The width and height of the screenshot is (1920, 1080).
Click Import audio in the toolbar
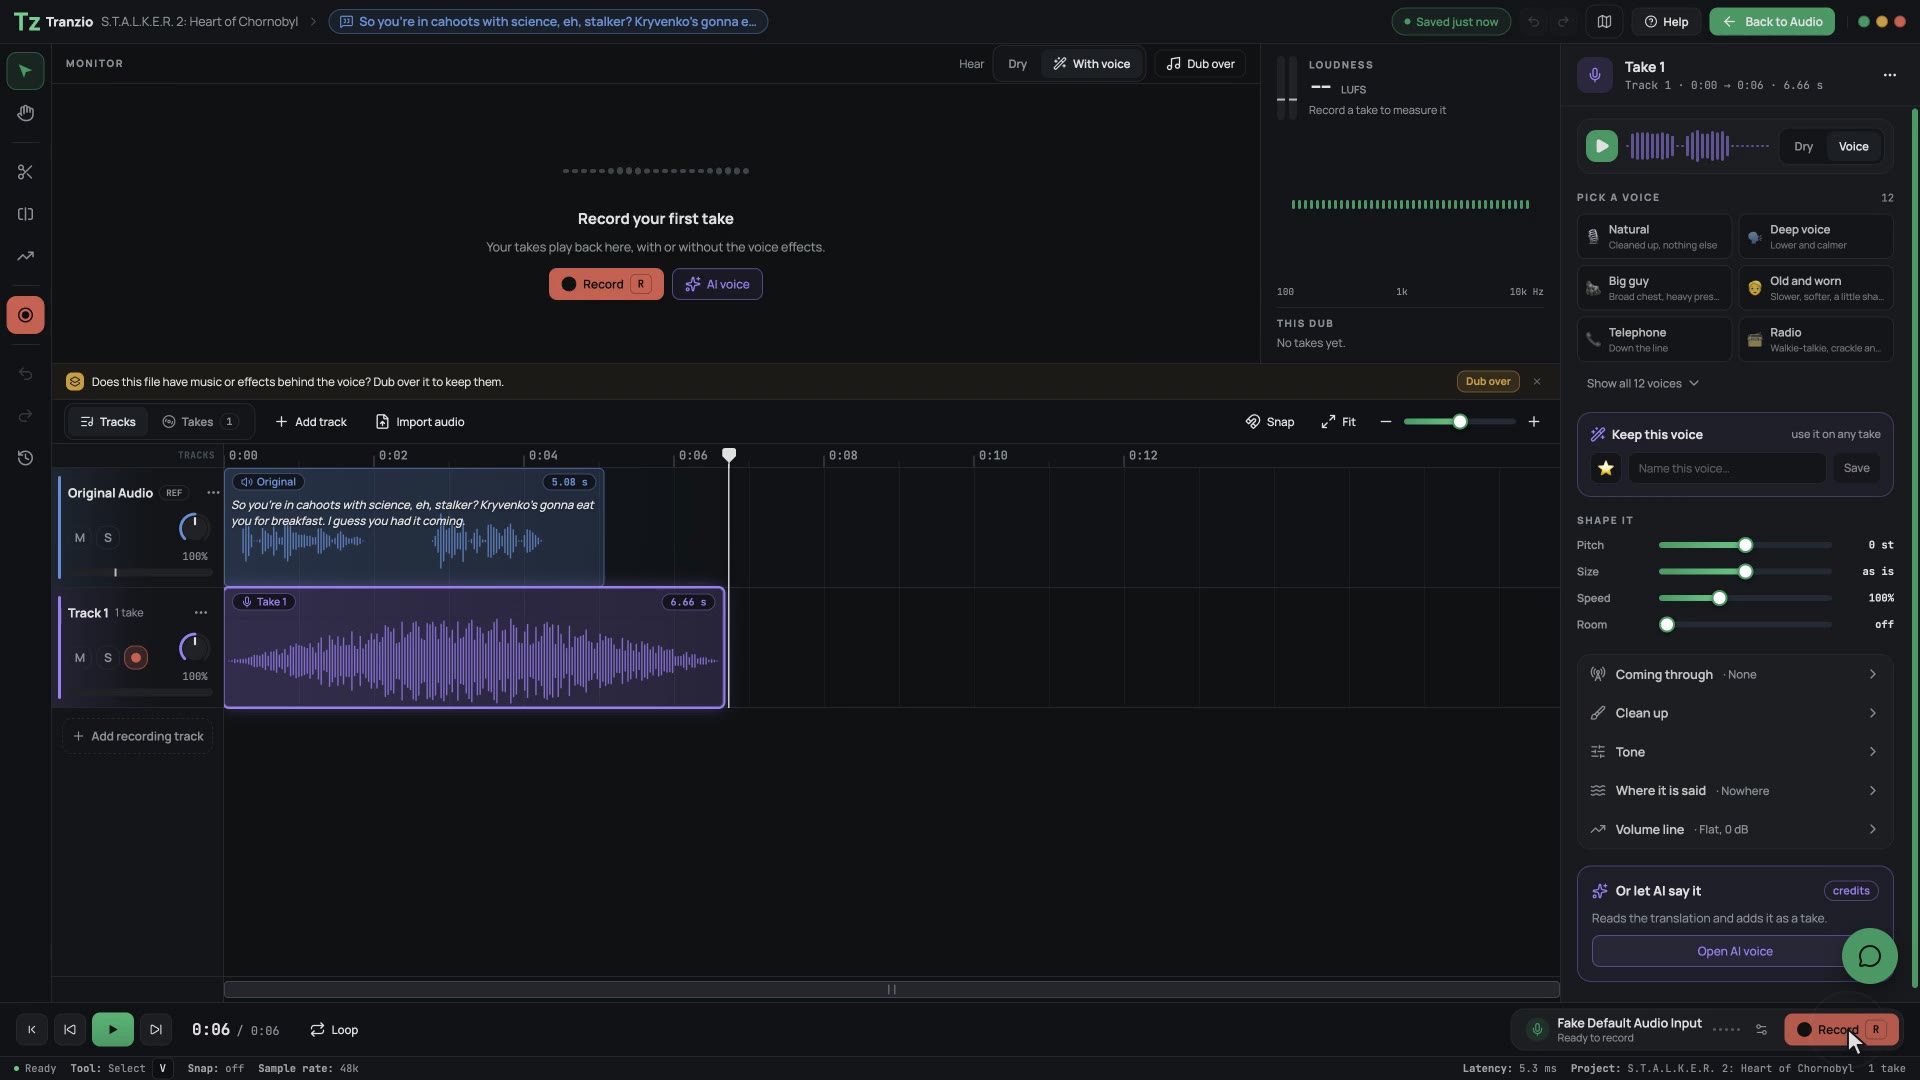coord(420,422)
